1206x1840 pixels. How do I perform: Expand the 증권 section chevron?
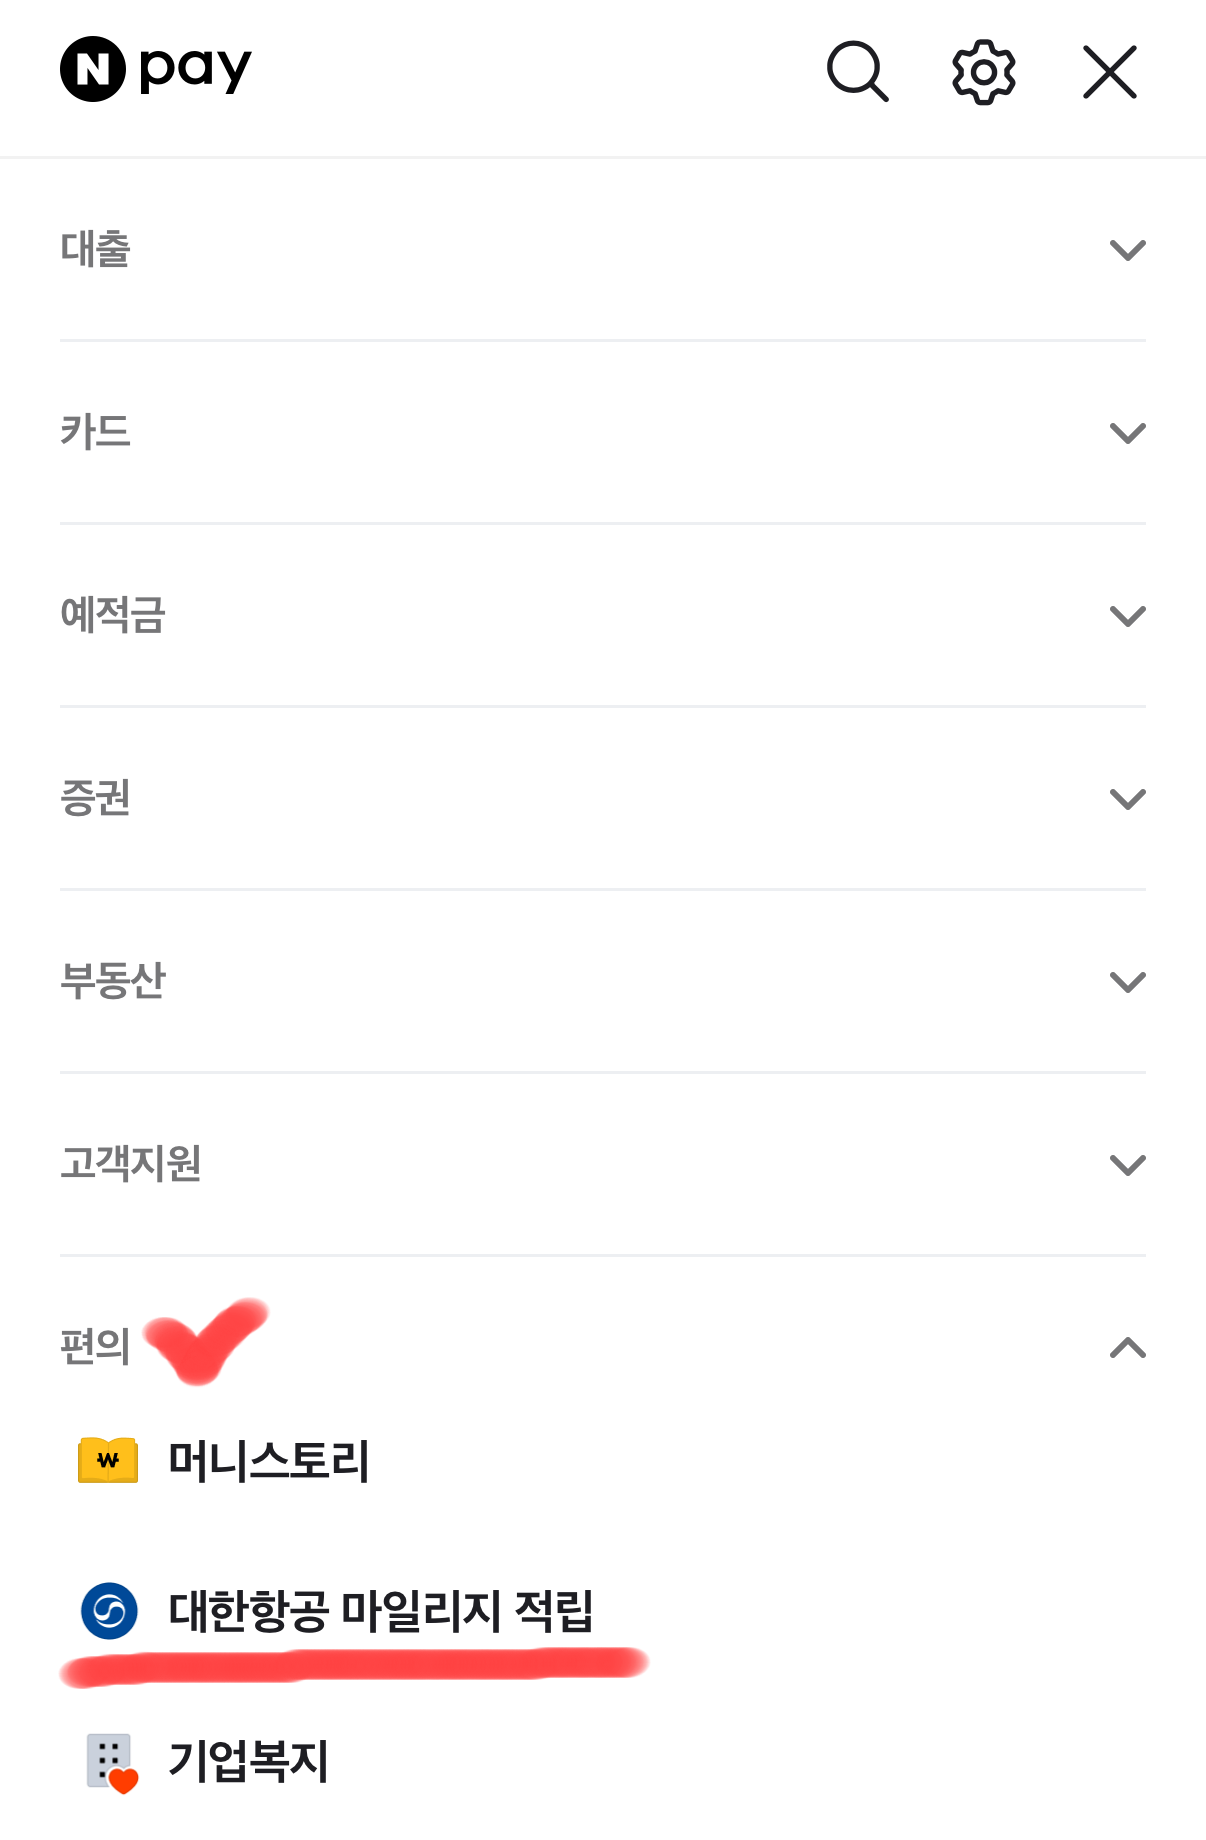coord(1127,799)
